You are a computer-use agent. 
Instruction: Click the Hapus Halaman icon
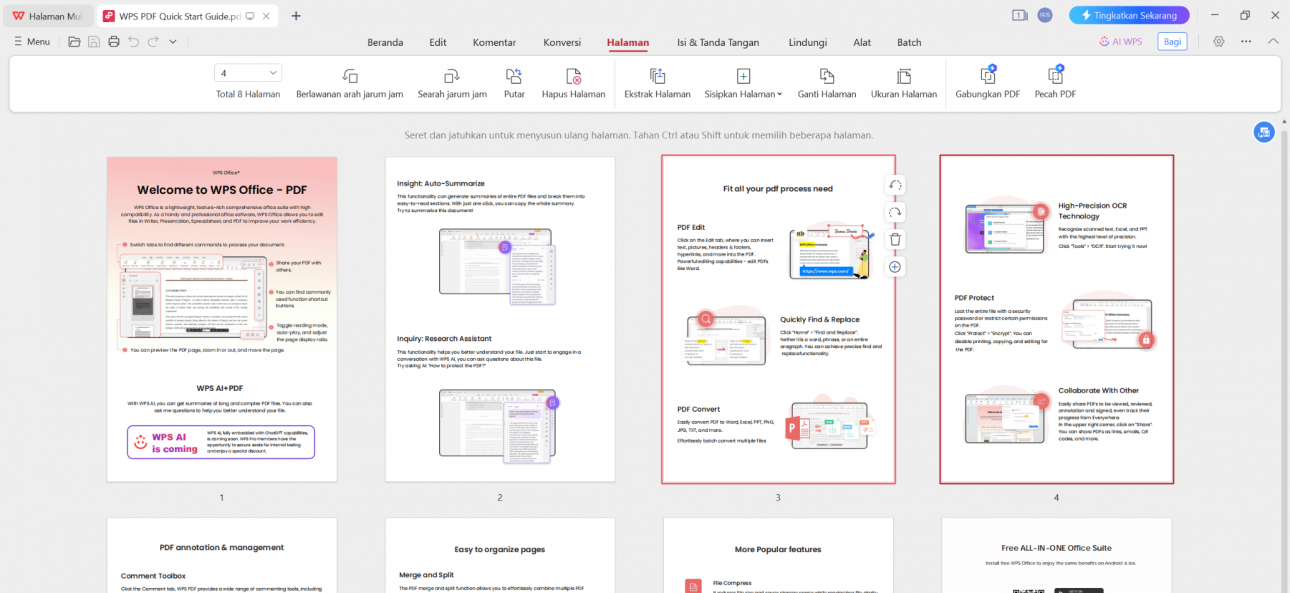(573, 80)
